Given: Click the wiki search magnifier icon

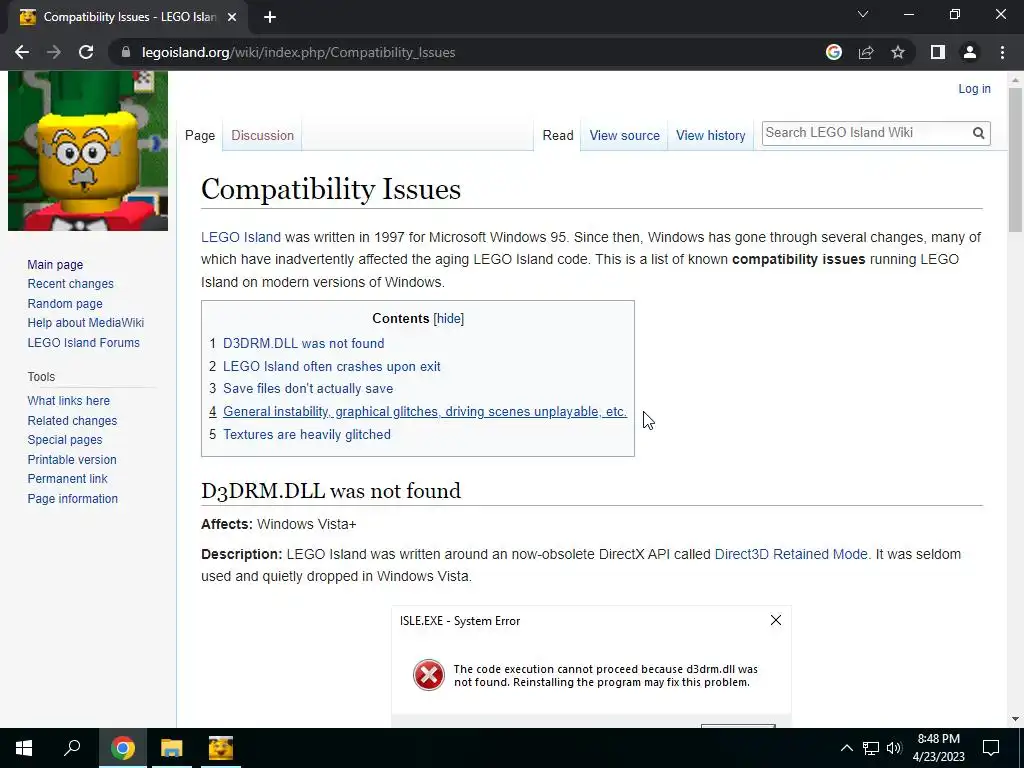Looking at the screenshot, I should click(x=978, y=133).
